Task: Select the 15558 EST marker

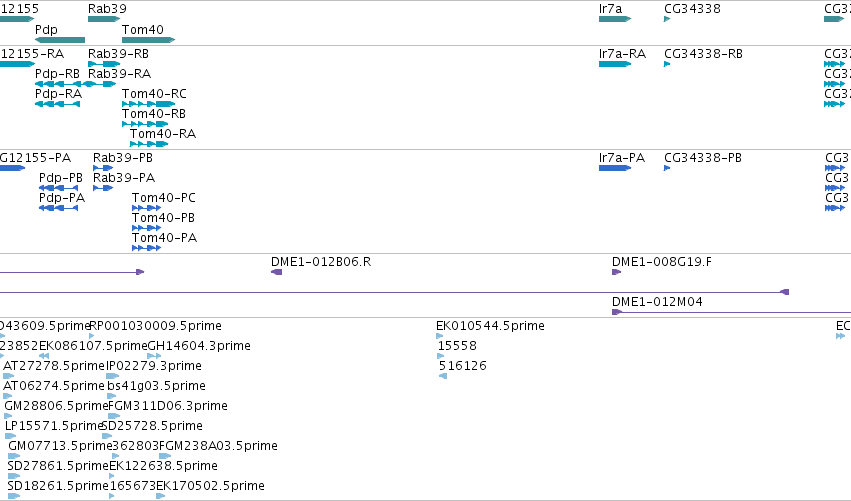Action: click(x=441, y=357)
